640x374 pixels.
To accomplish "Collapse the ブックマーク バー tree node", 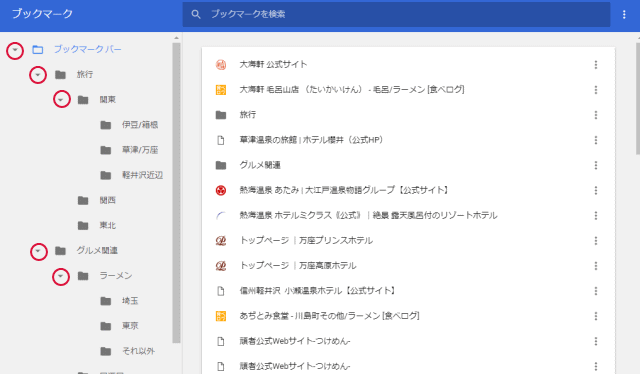I will click(15, 50).
